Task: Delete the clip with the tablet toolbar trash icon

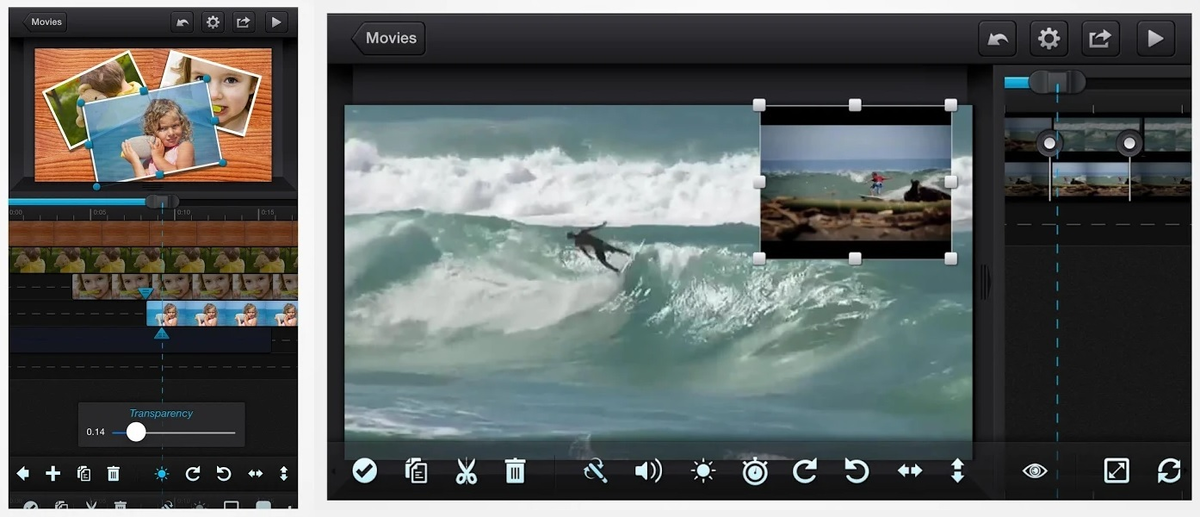Action: coord(515,470)
